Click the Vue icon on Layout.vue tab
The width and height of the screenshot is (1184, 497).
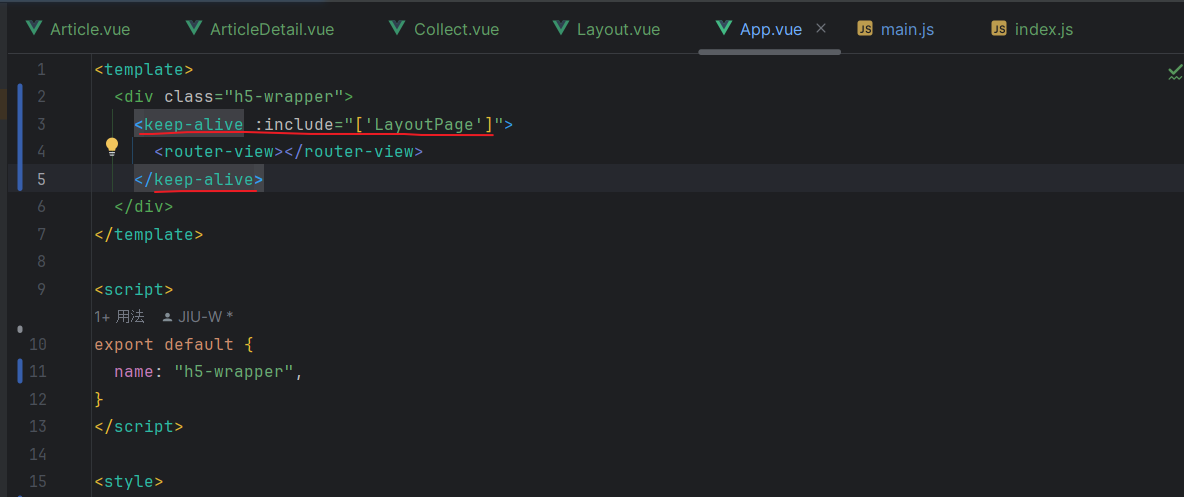point(560,29)
